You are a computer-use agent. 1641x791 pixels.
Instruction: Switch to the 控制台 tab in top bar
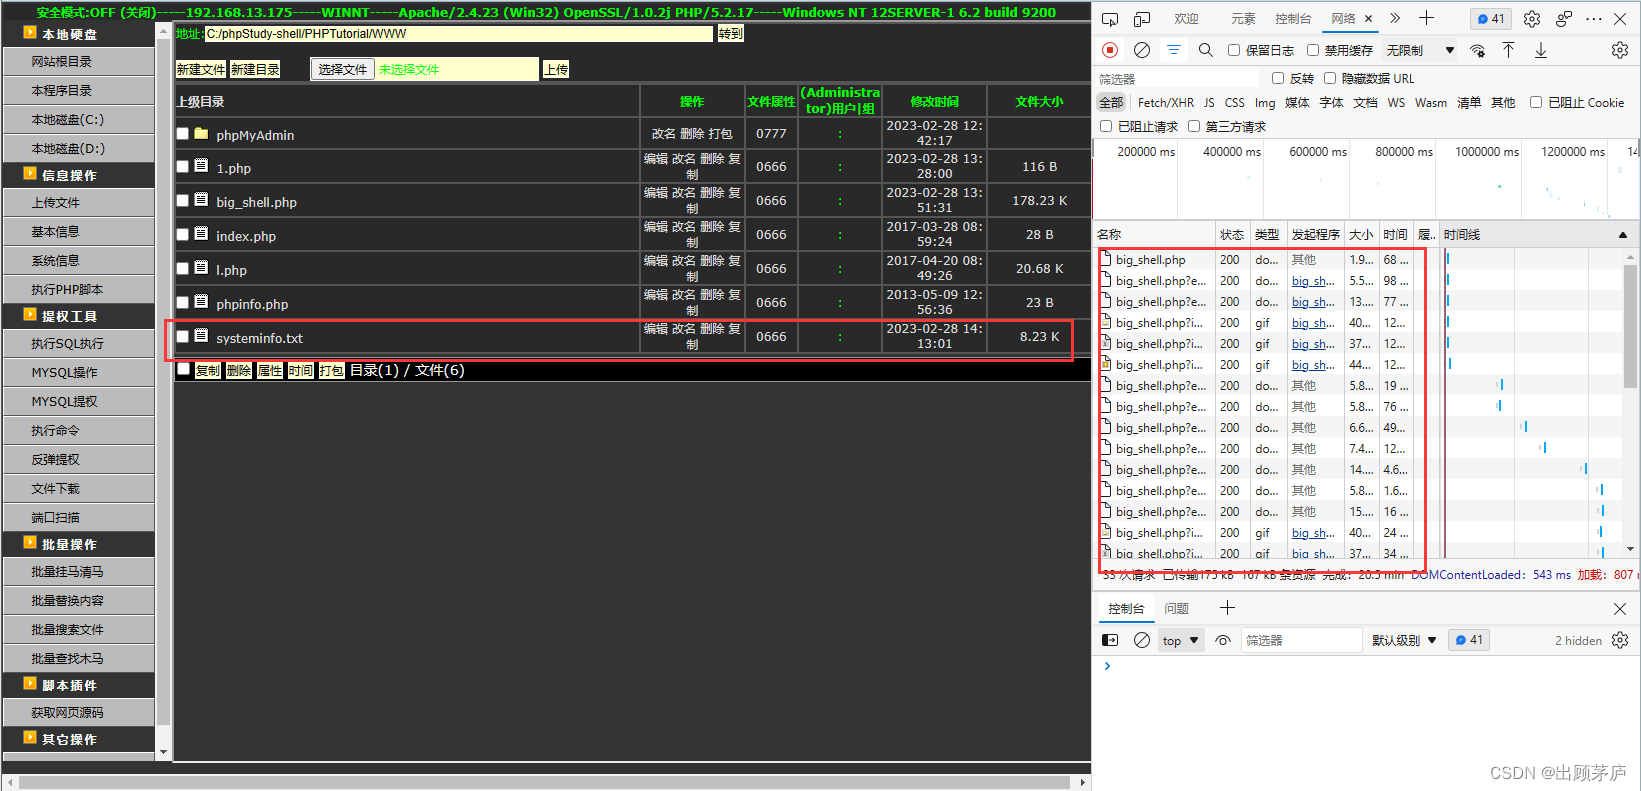point(1293,19)
